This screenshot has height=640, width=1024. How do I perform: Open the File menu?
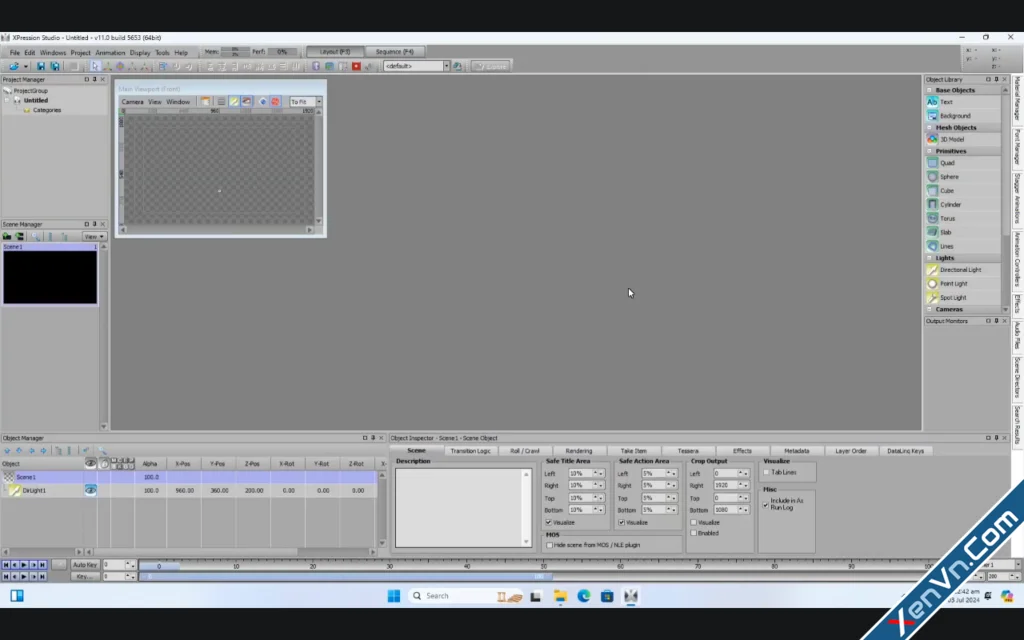click(x=14, y=52)
